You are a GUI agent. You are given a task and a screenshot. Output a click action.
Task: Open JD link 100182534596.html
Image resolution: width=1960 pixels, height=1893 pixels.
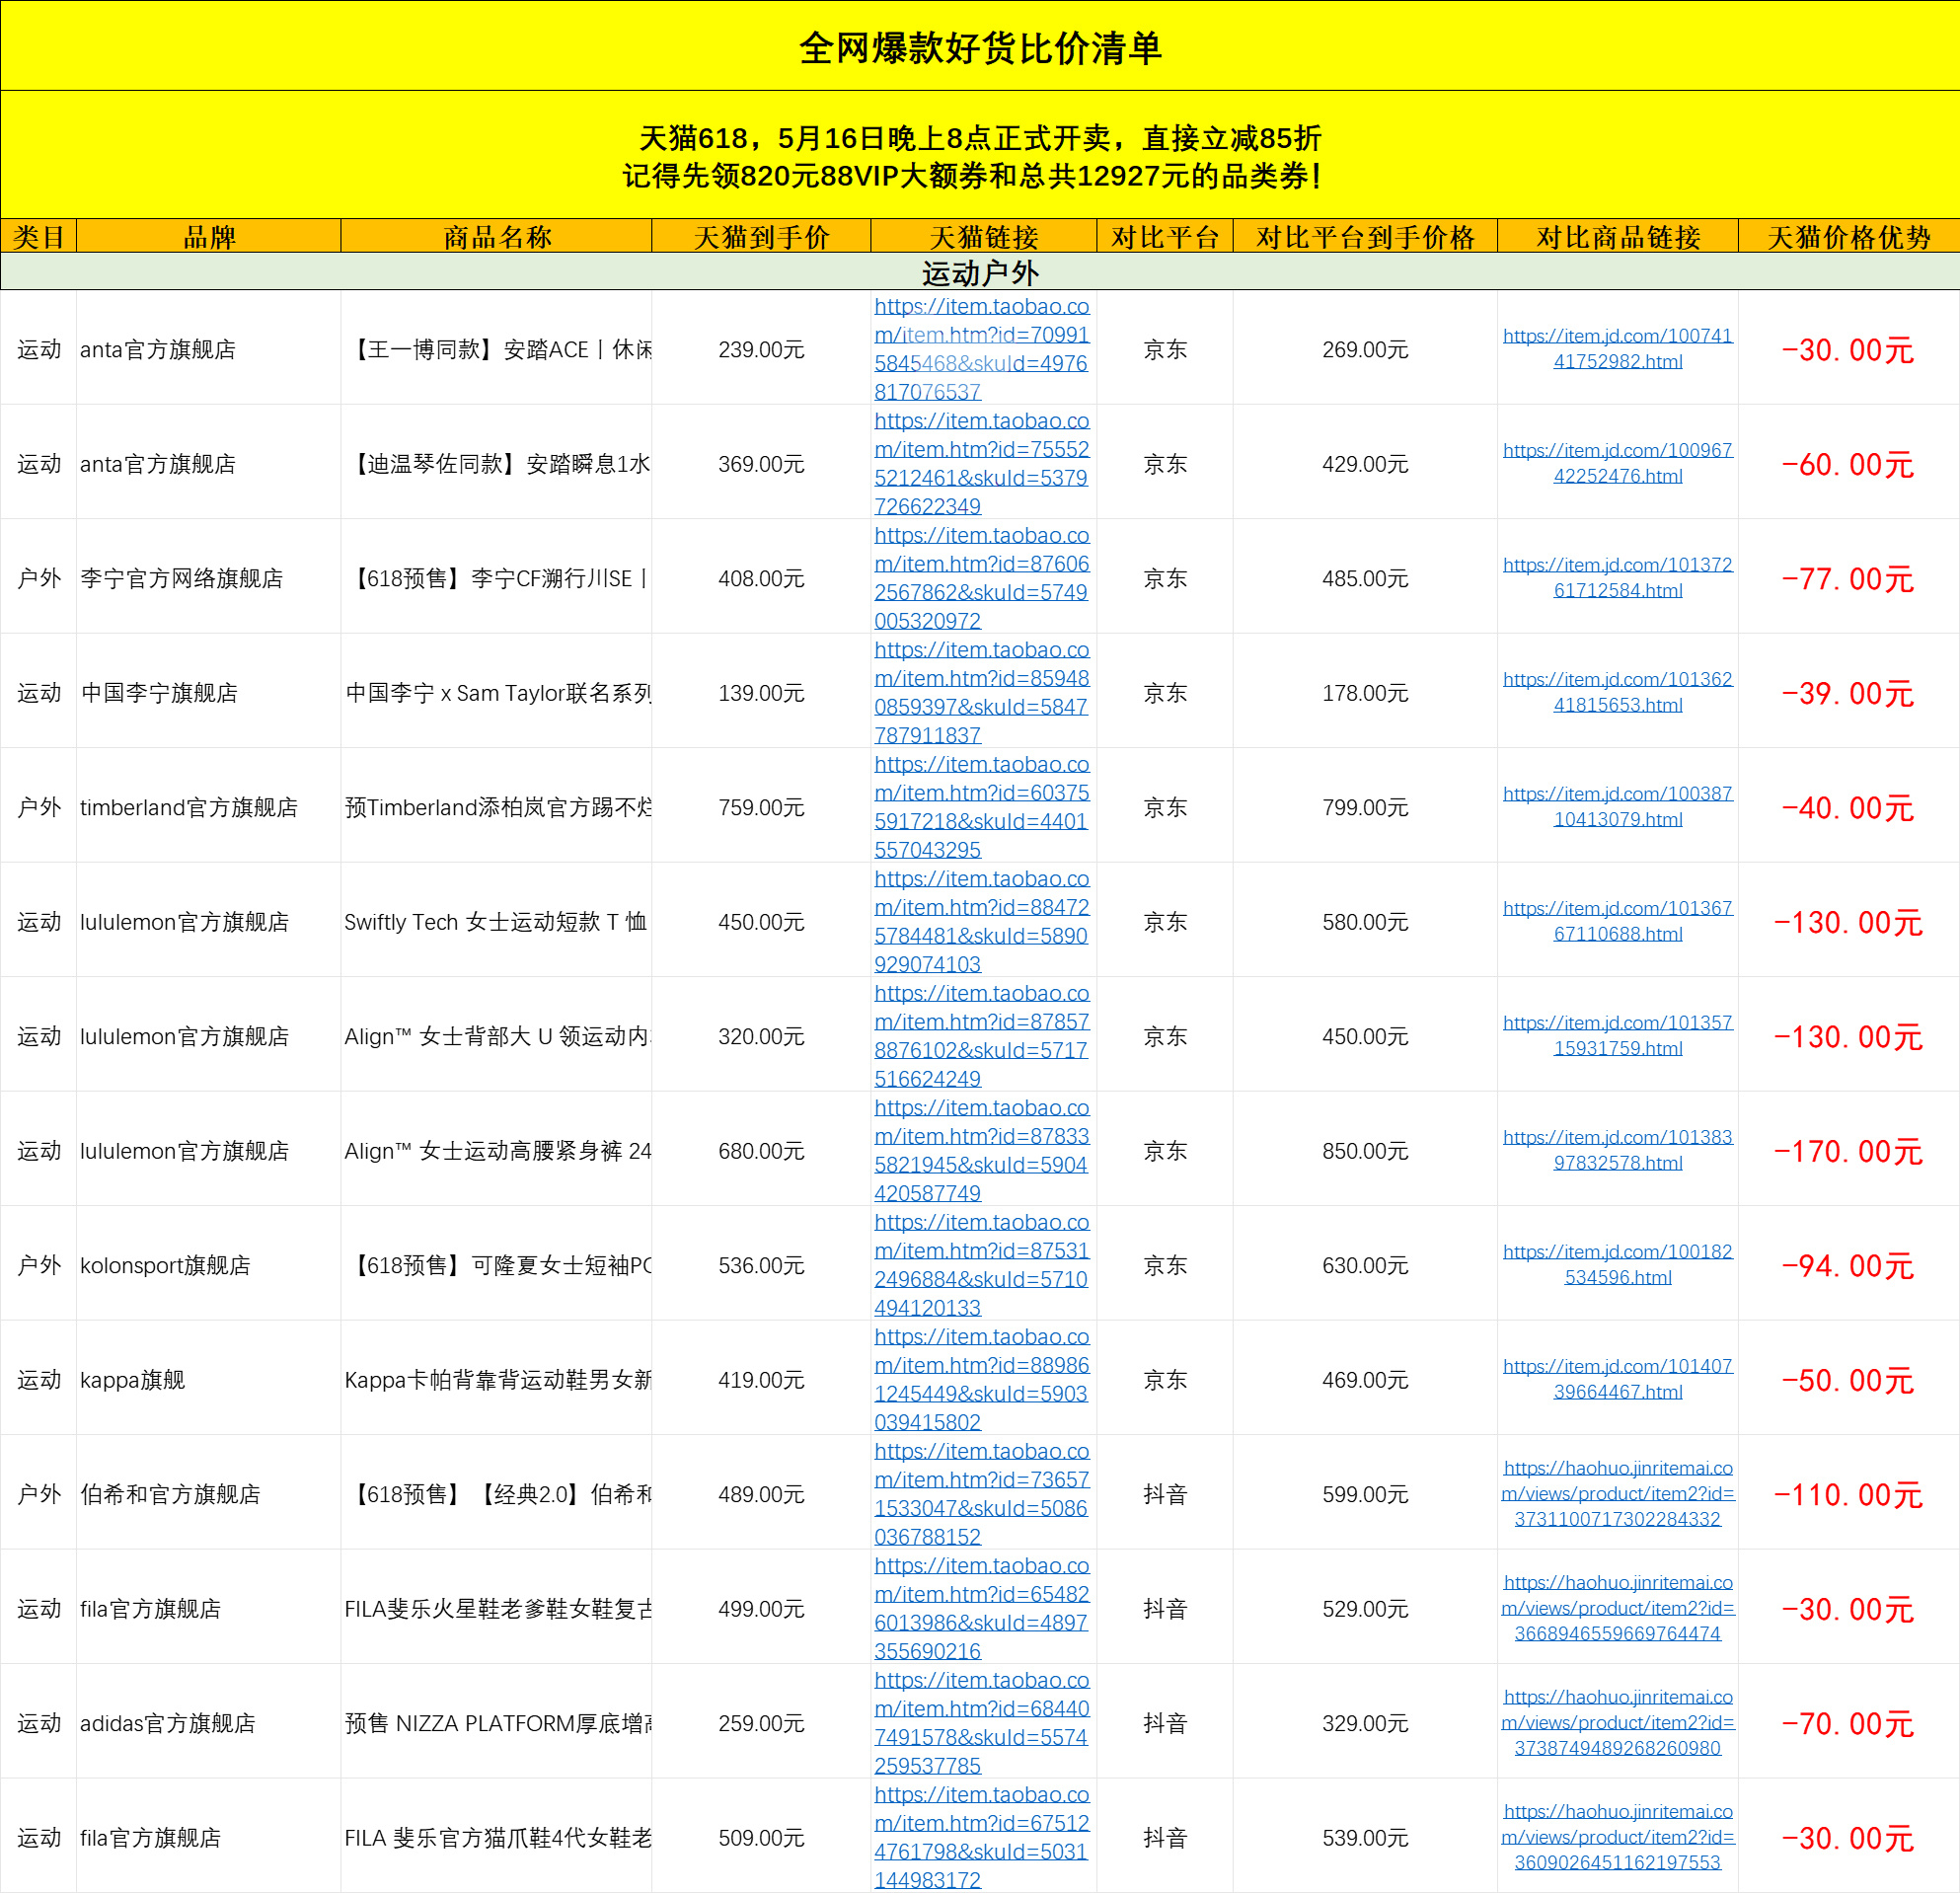tap(1618, 1264)
